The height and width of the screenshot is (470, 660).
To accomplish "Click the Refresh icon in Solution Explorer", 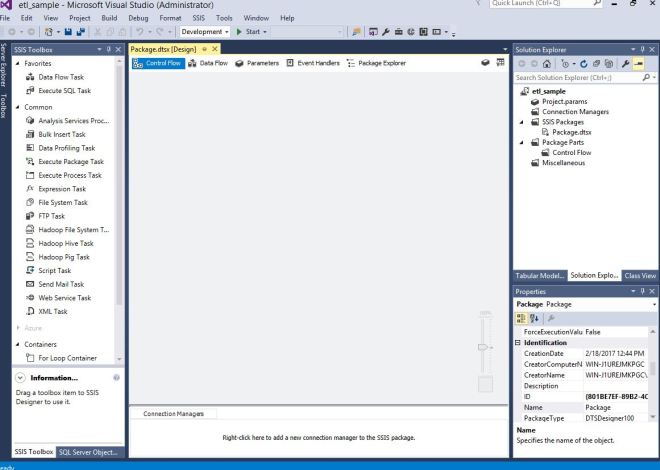I will pos(583,64).
